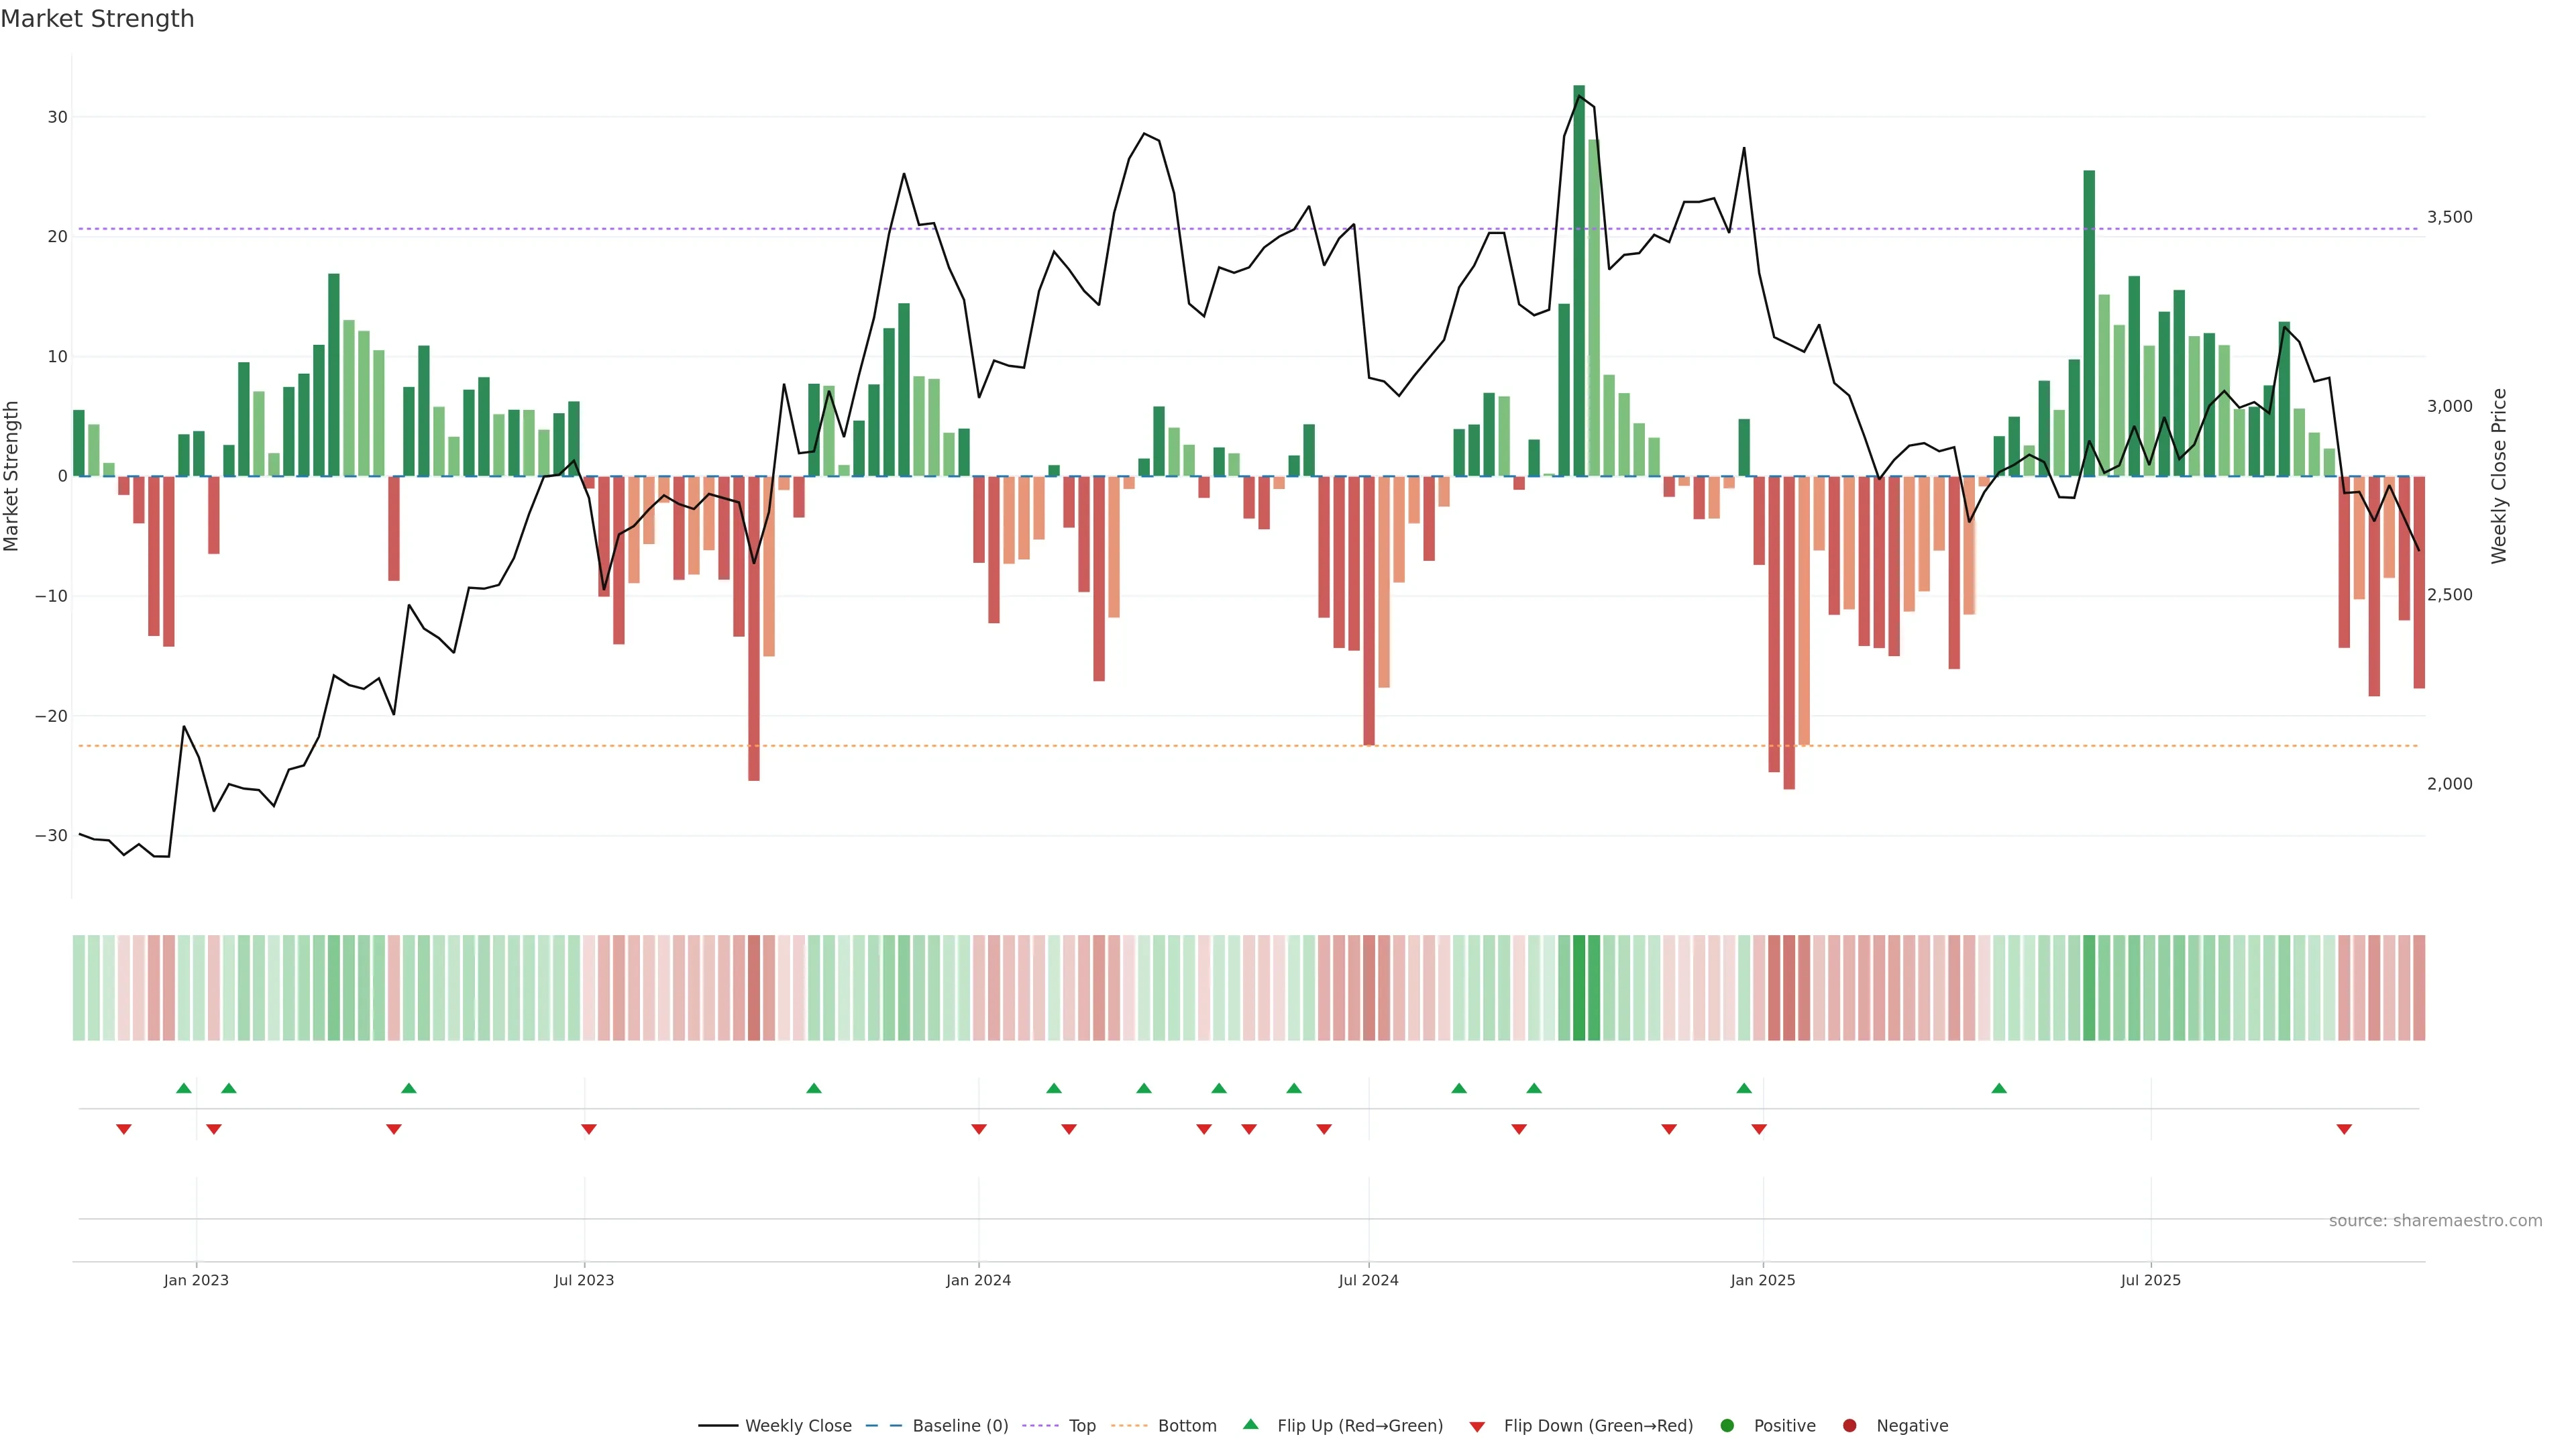The height and width of the screenshot is (1449, 2576).
Task: Click Flip Up green triangle legend icon
Action: coord(1250,1425)
